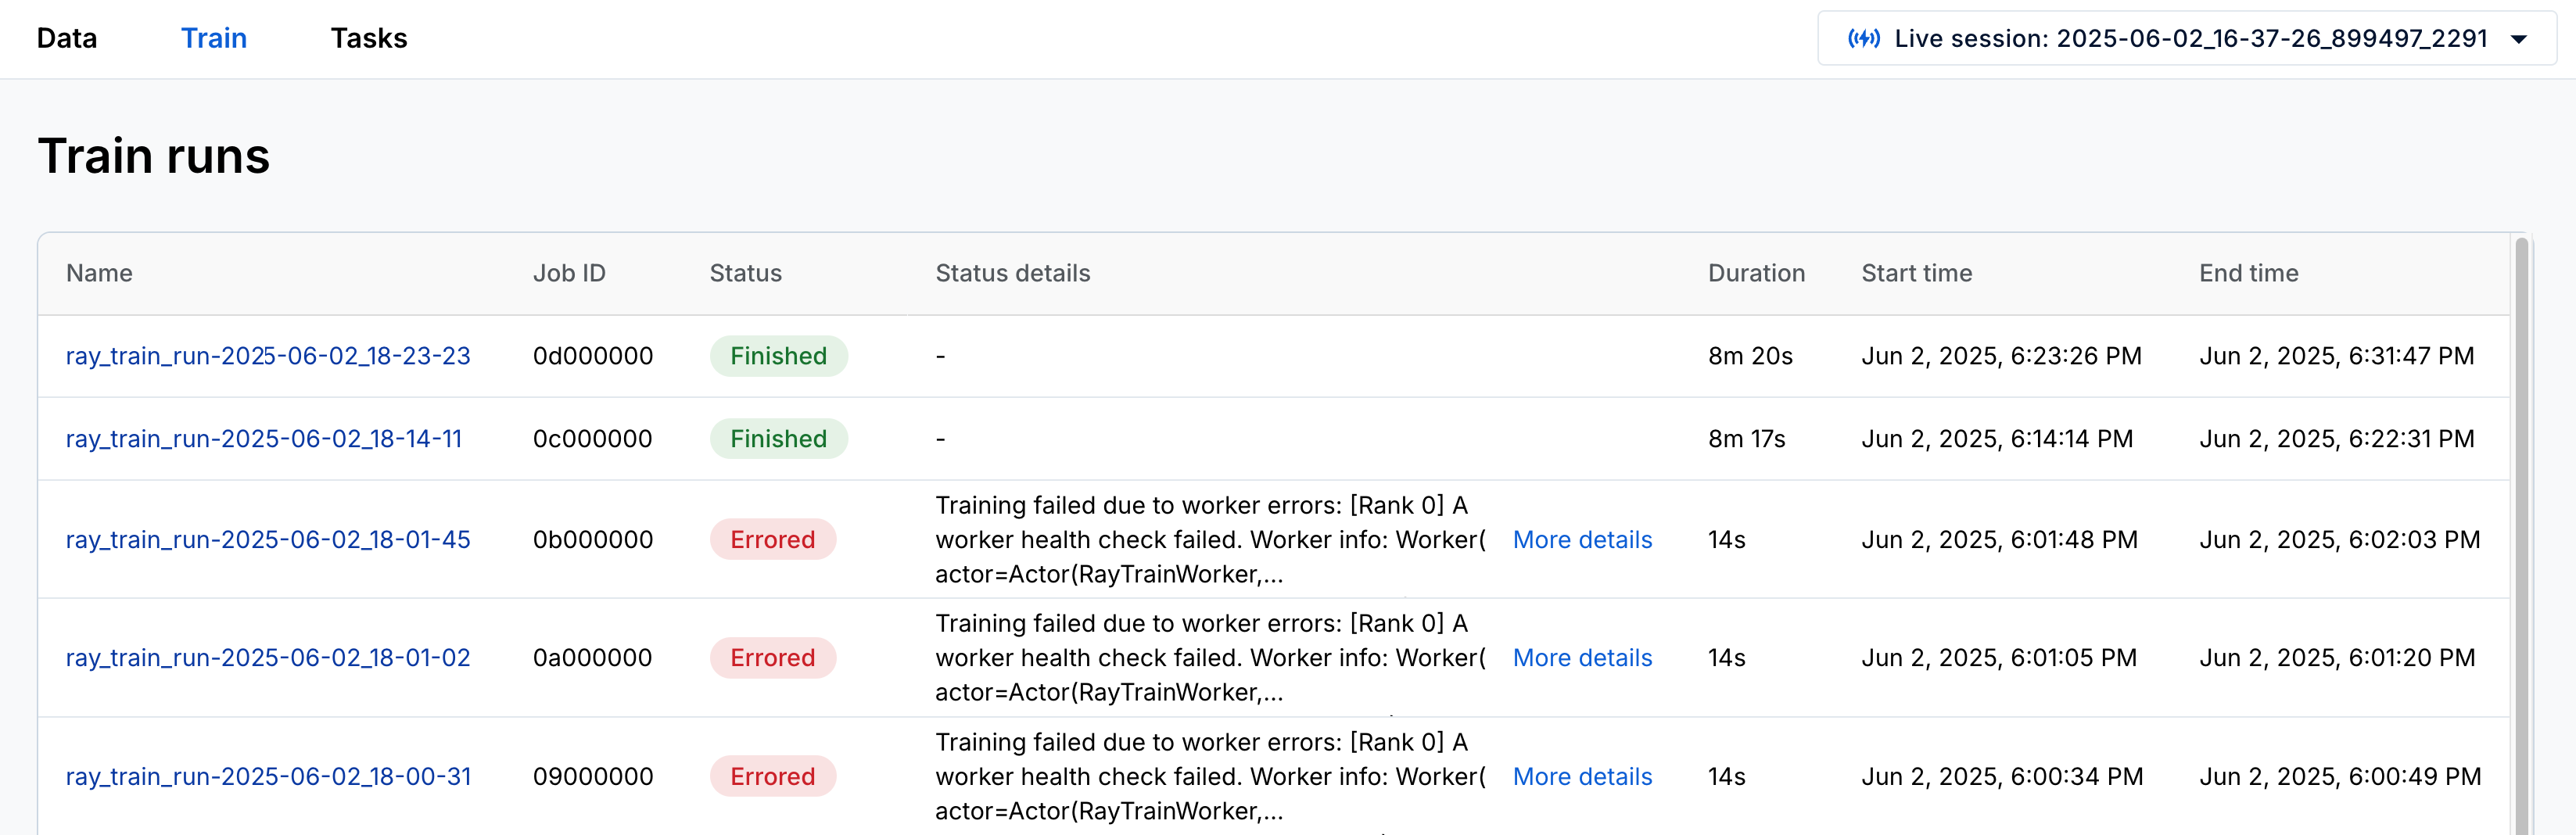The width and height of the screenshot is (2576, 835).
Task: Click the Start time column header
Action: [x=1916, y=273]
